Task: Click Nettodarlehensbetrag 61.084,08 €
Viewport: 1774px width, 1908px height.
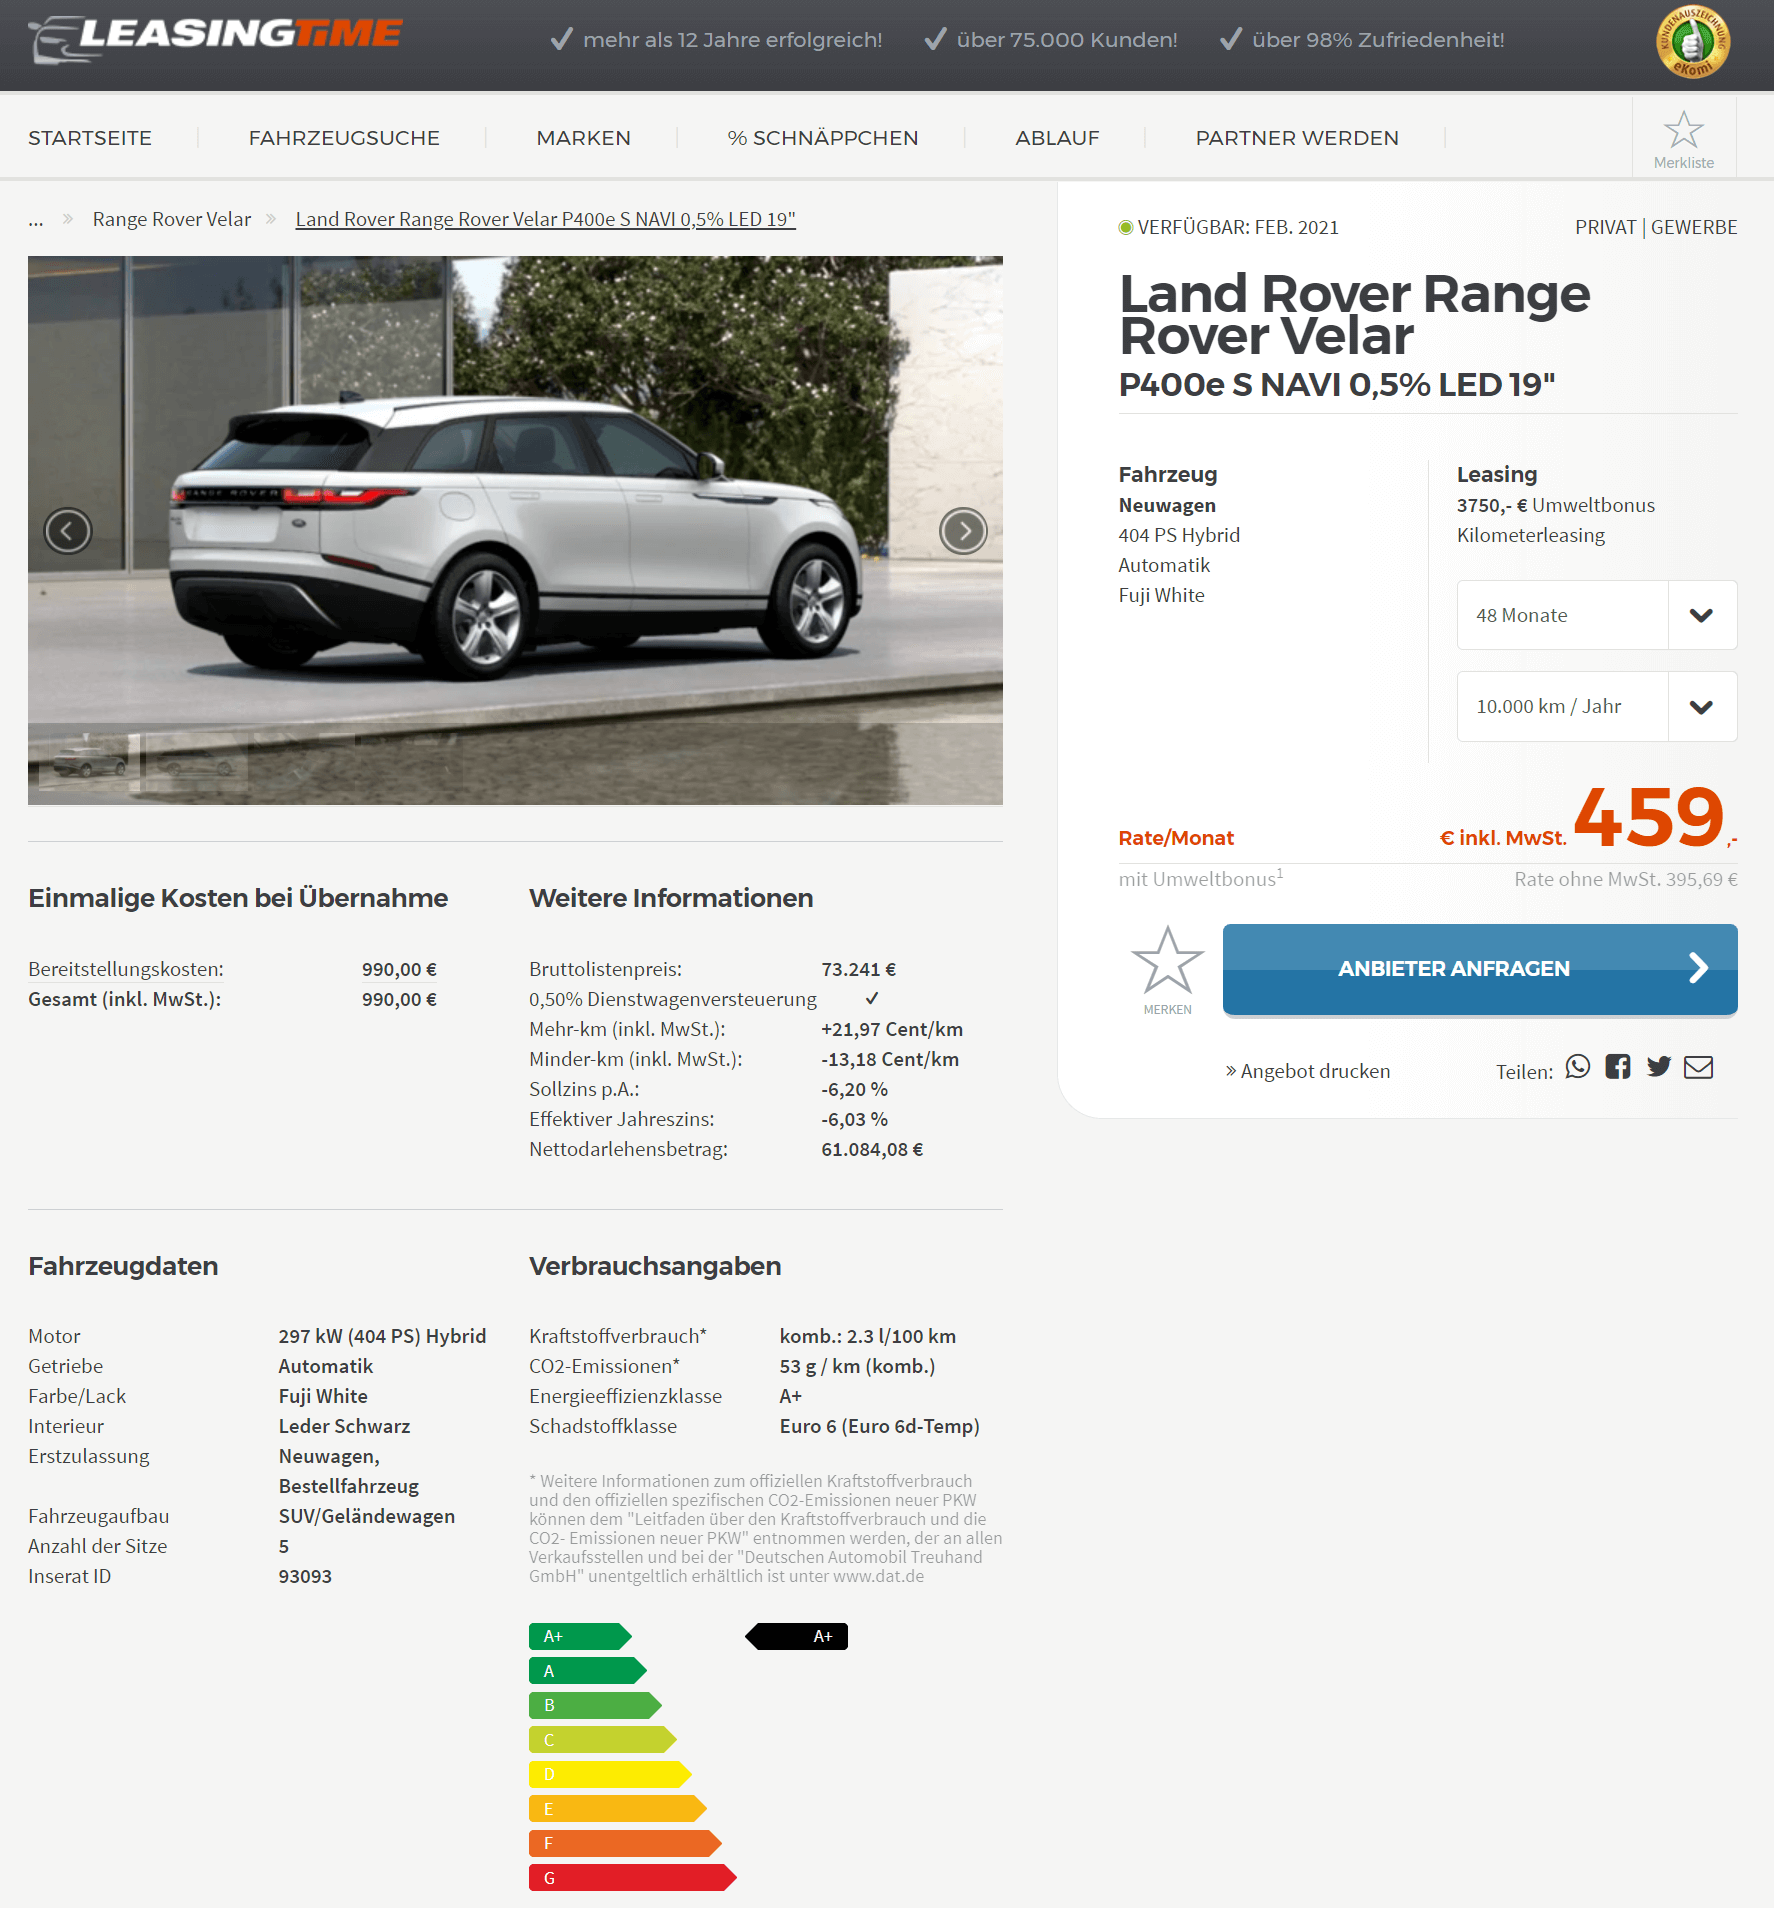Action: (x=872, y=1149)
